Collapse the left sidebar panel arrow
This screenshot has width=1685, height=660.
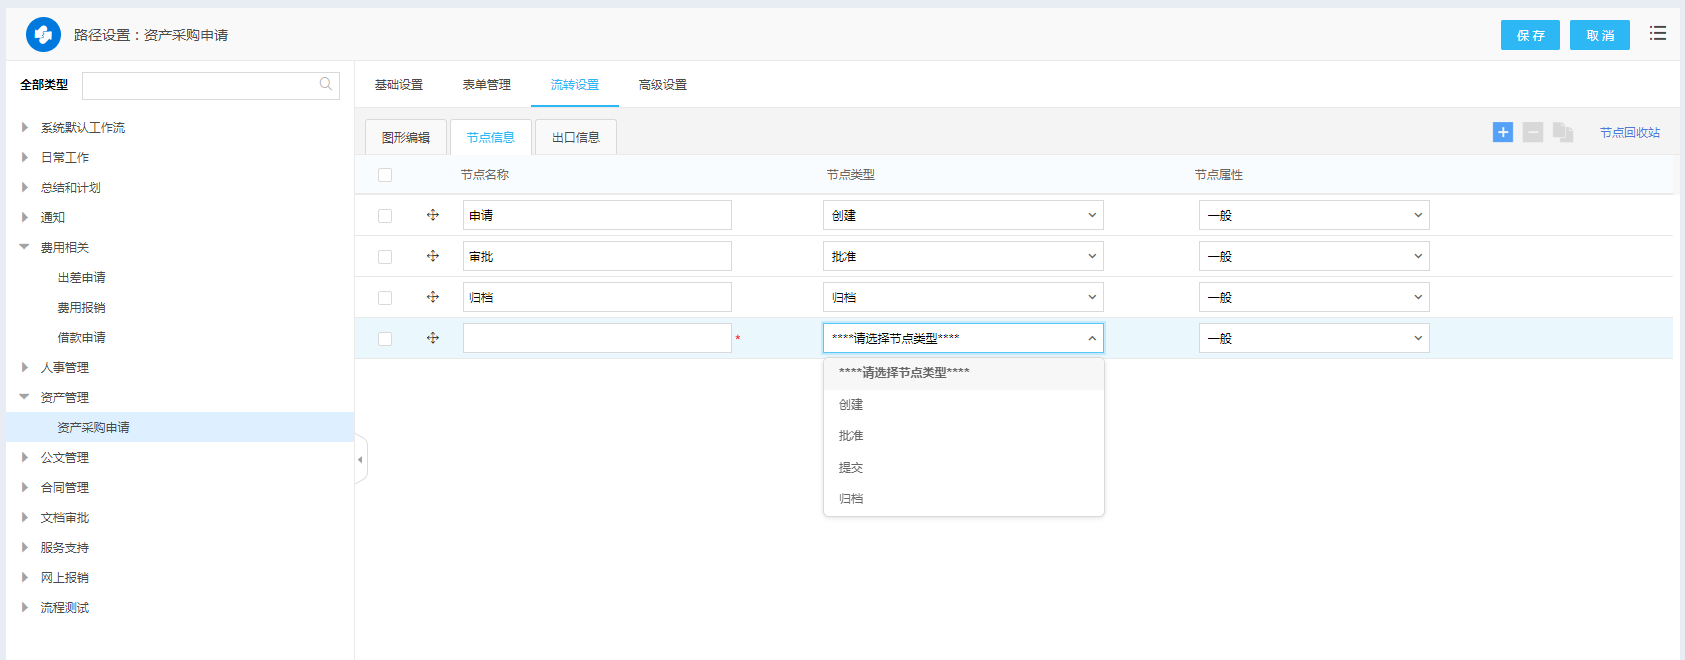(x=360, y=460)
